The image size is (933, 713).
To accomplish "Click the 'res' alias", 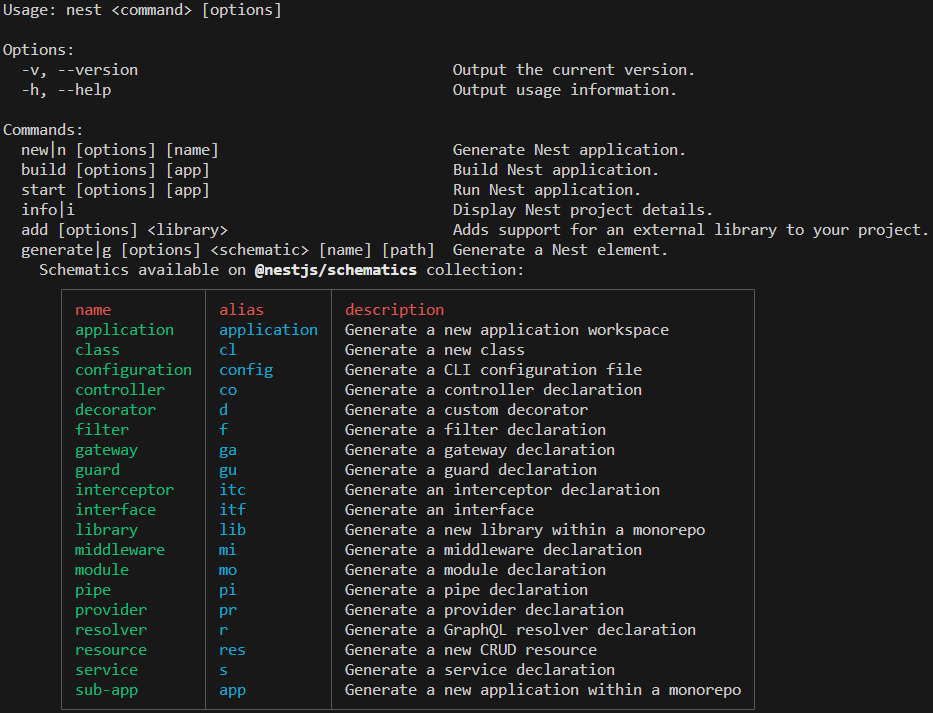I will click(x=232, y=650).
